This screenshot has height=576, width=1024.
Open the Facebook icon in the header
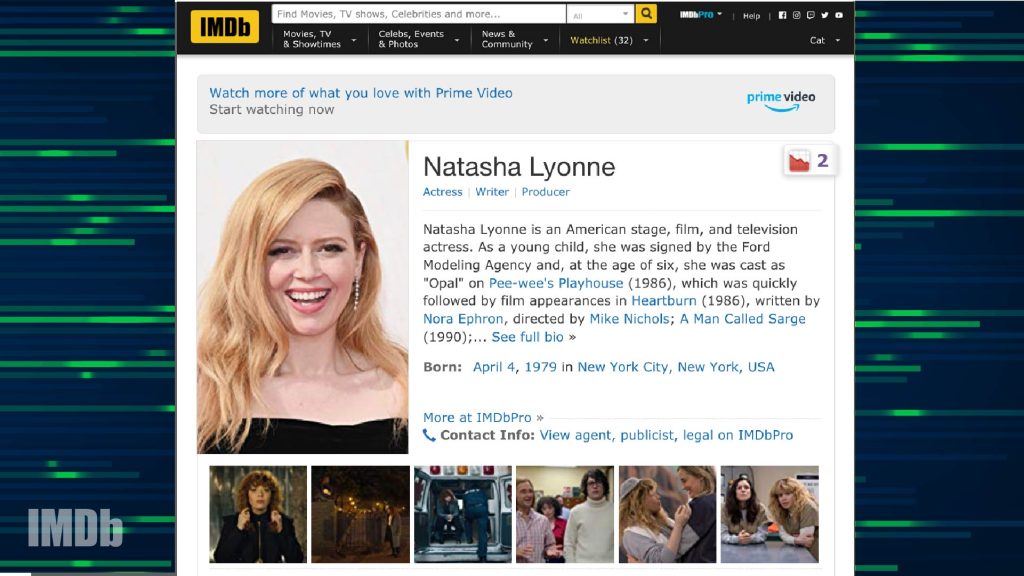(782, 15)
